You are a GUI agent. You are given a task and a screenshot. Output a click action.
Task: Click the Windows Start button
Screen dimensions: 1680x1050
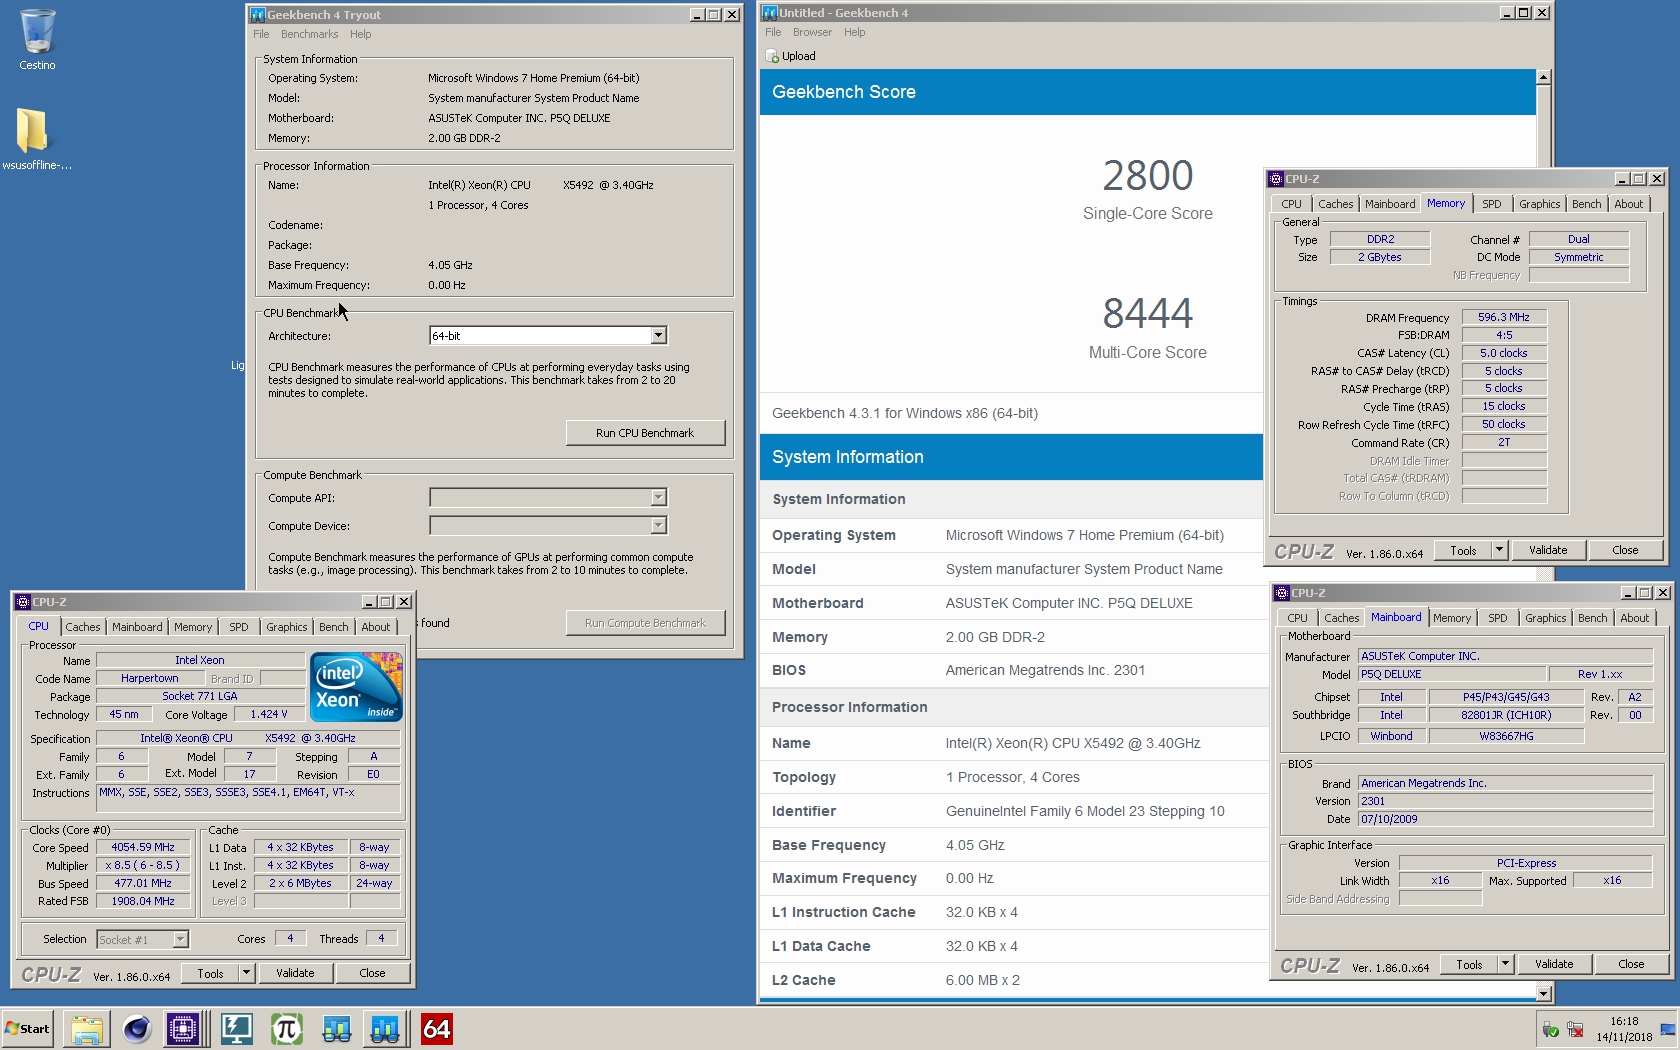(27, 1029)
